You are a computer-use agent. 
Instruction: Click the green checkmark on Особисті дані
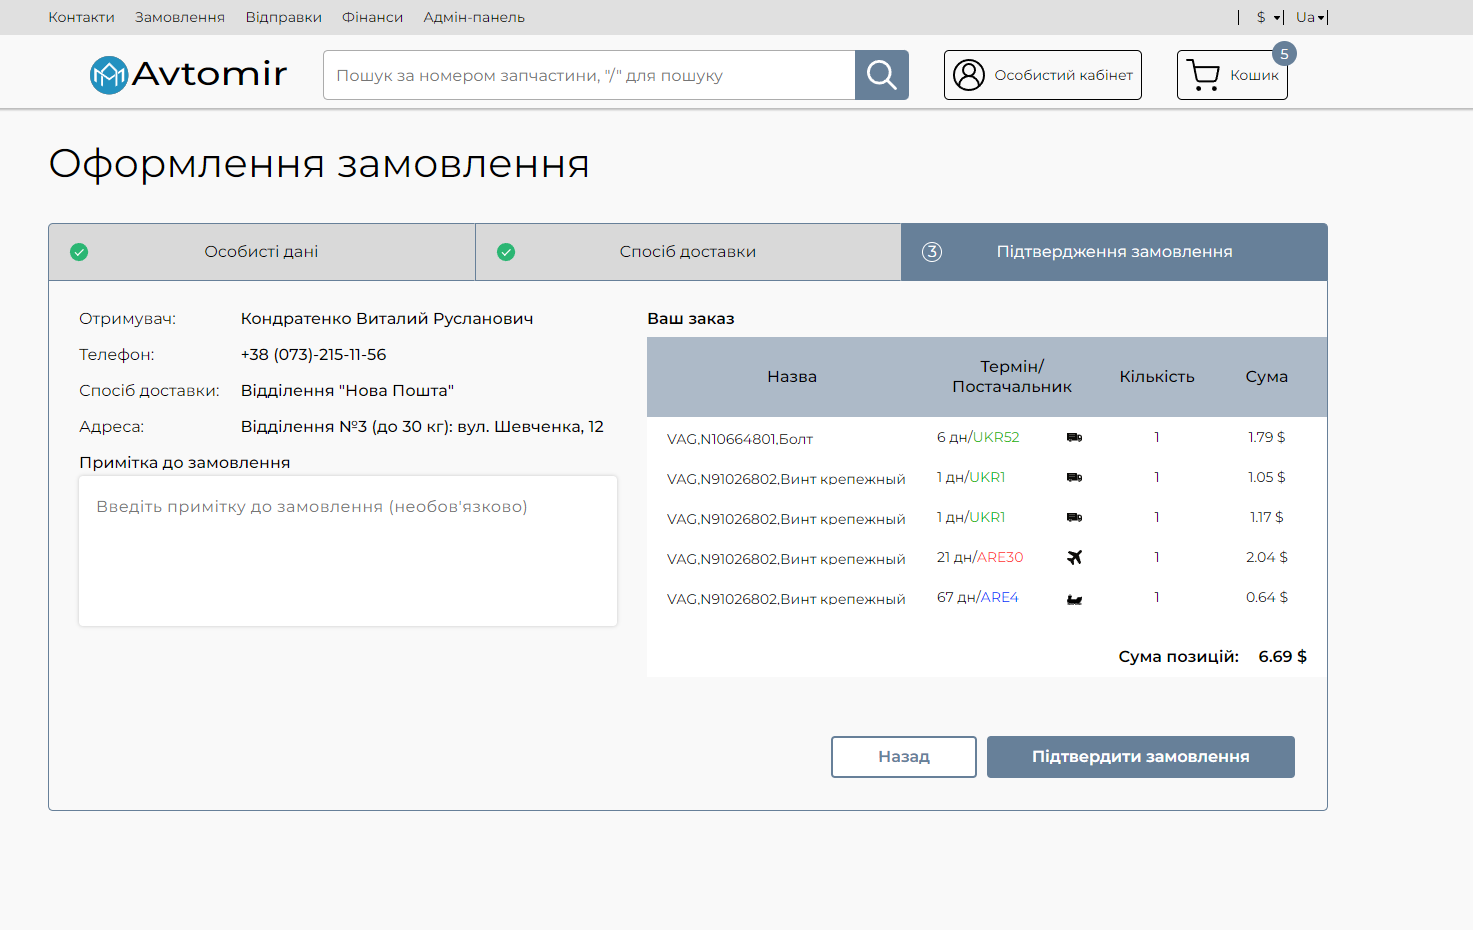point(79,252)
